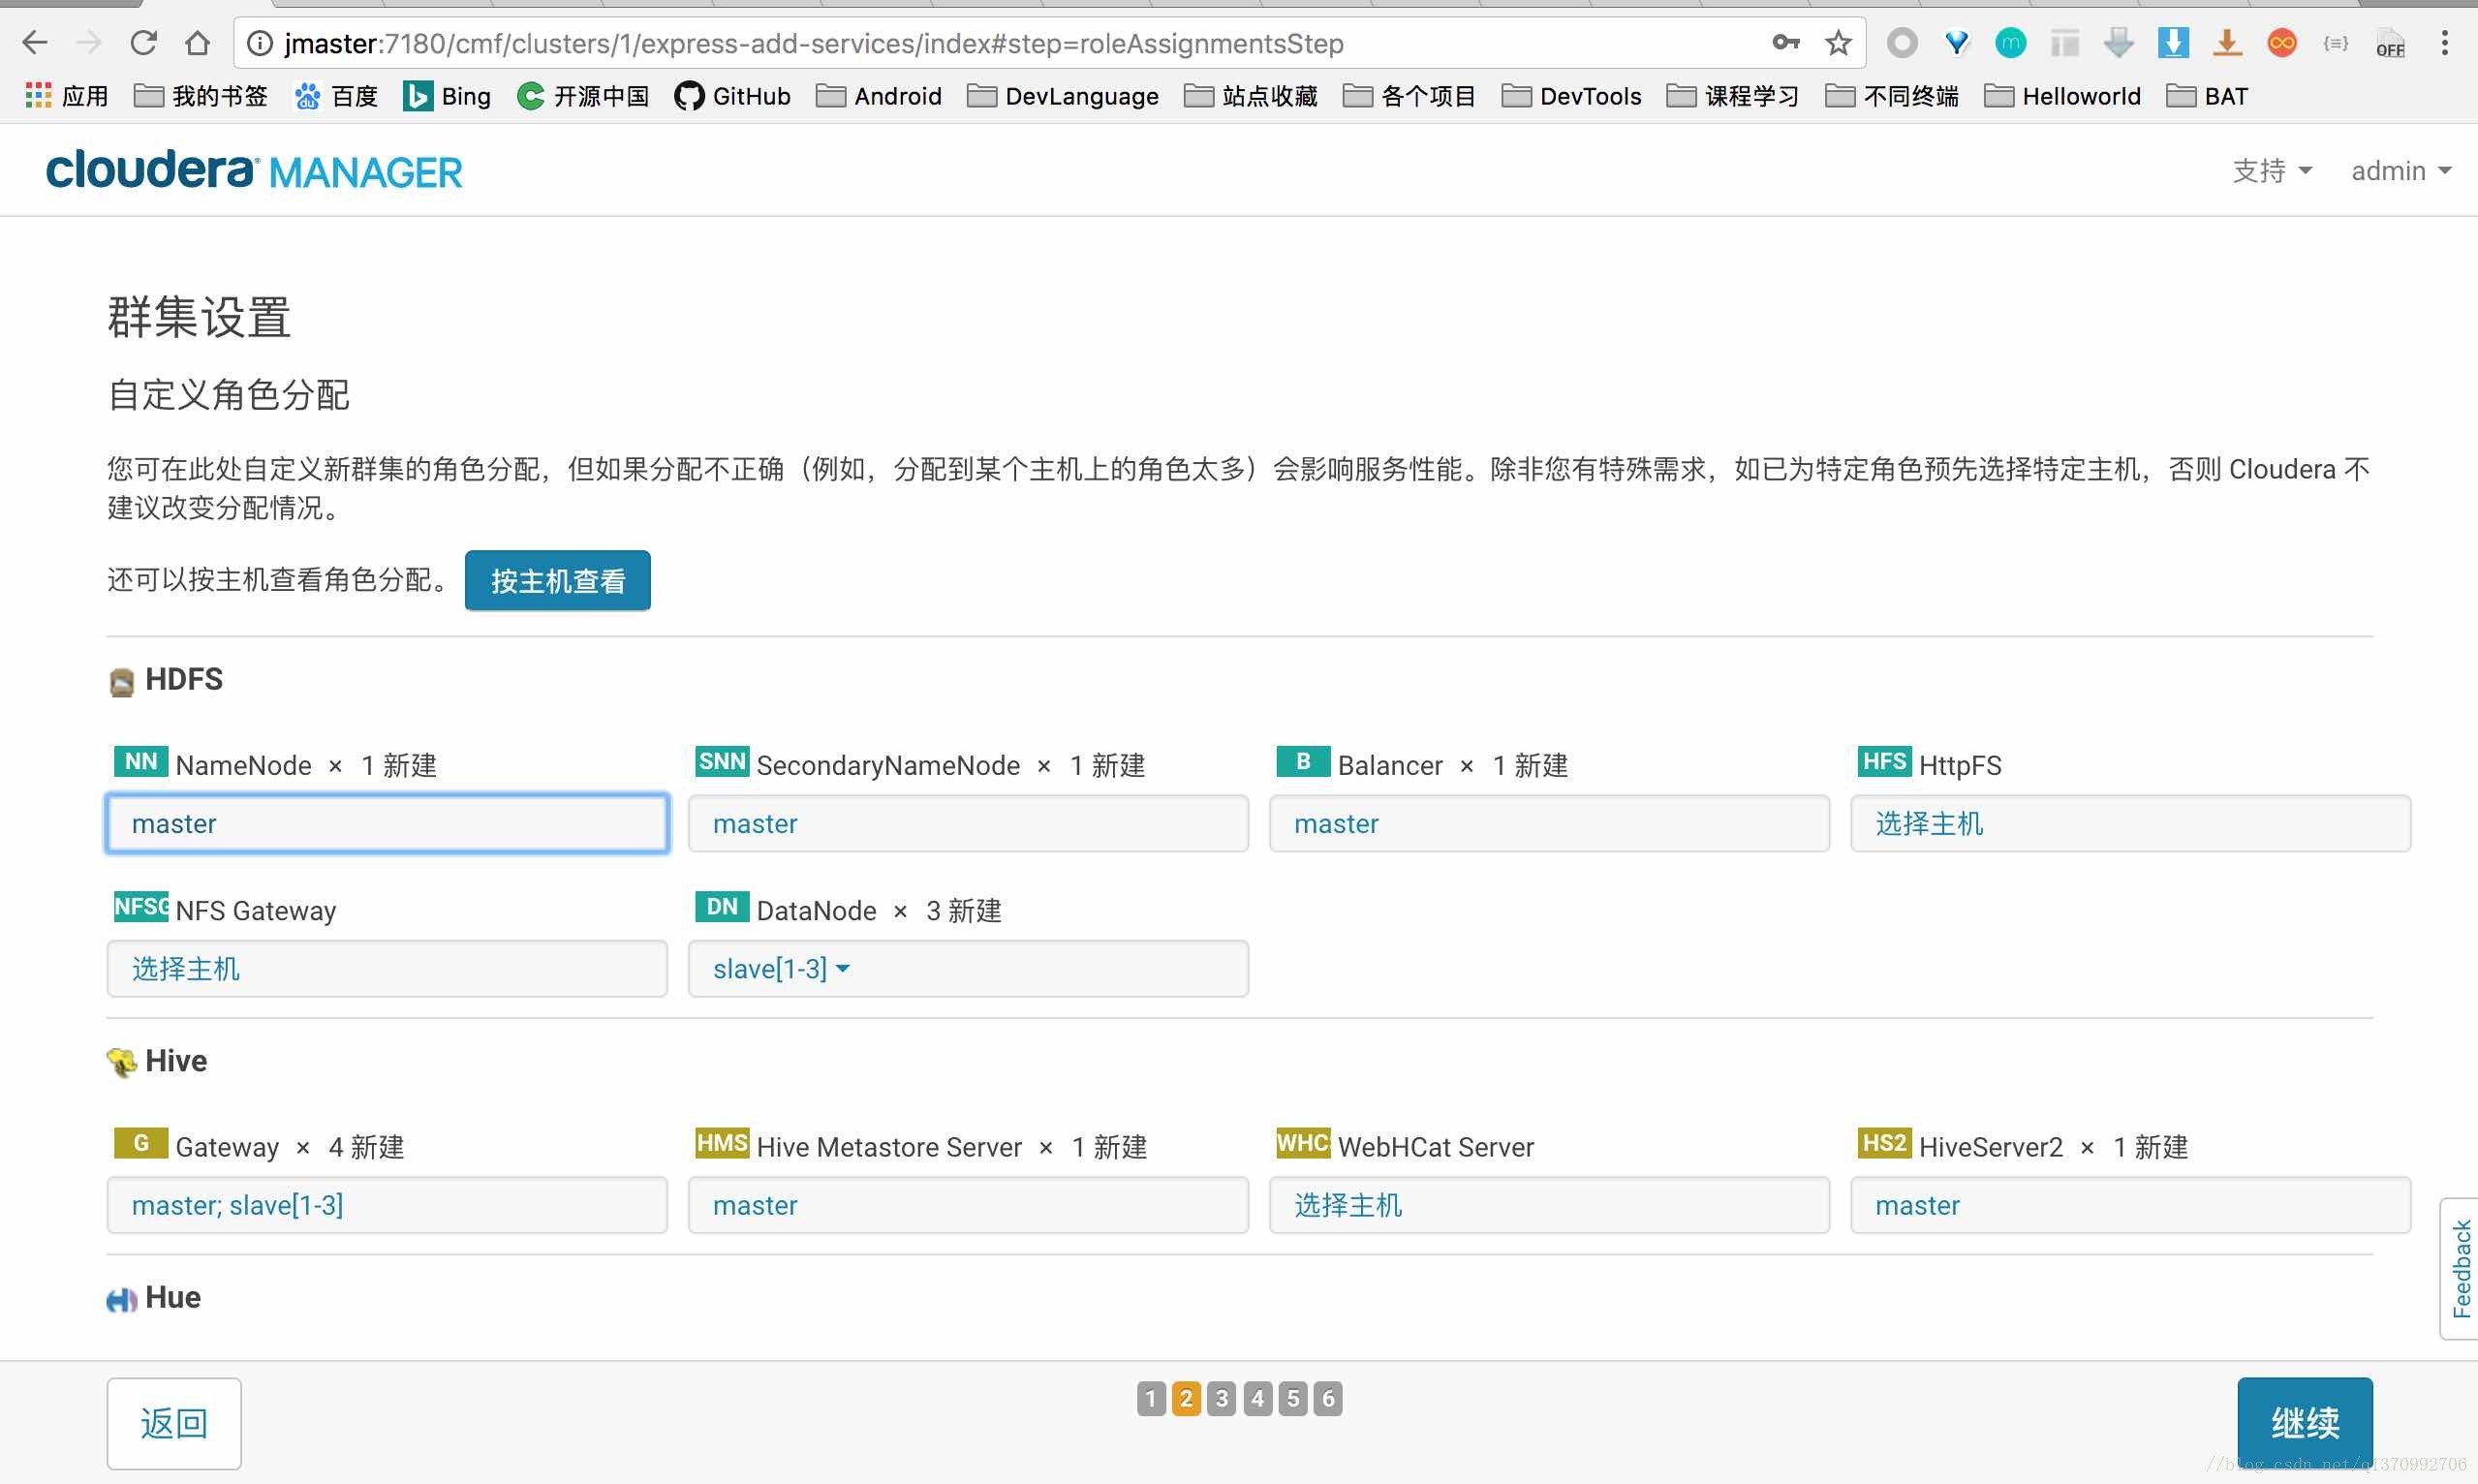Go to wizard step 3
Image resolution: width=2478 pixels, height=1484 pixels.
coord(1221,1398)
